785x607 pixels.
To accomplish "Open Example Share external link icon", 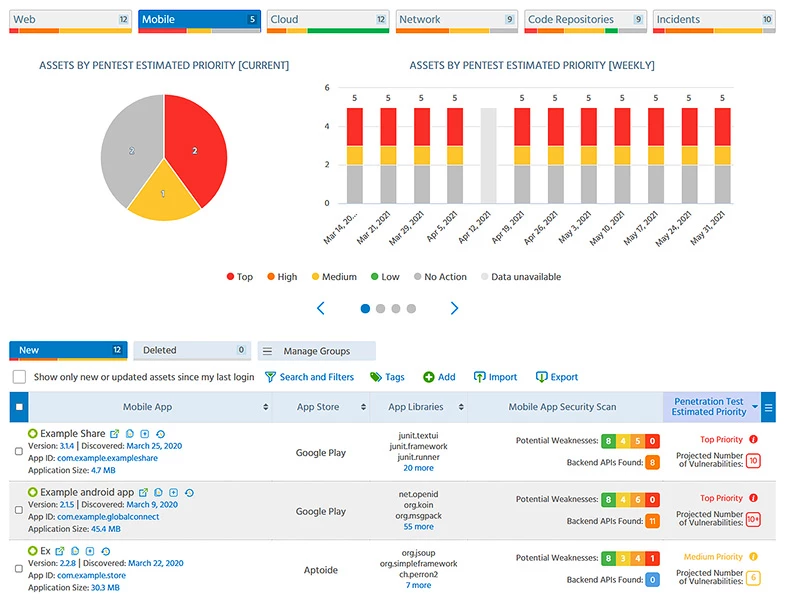I will click(x=115, y=434).
